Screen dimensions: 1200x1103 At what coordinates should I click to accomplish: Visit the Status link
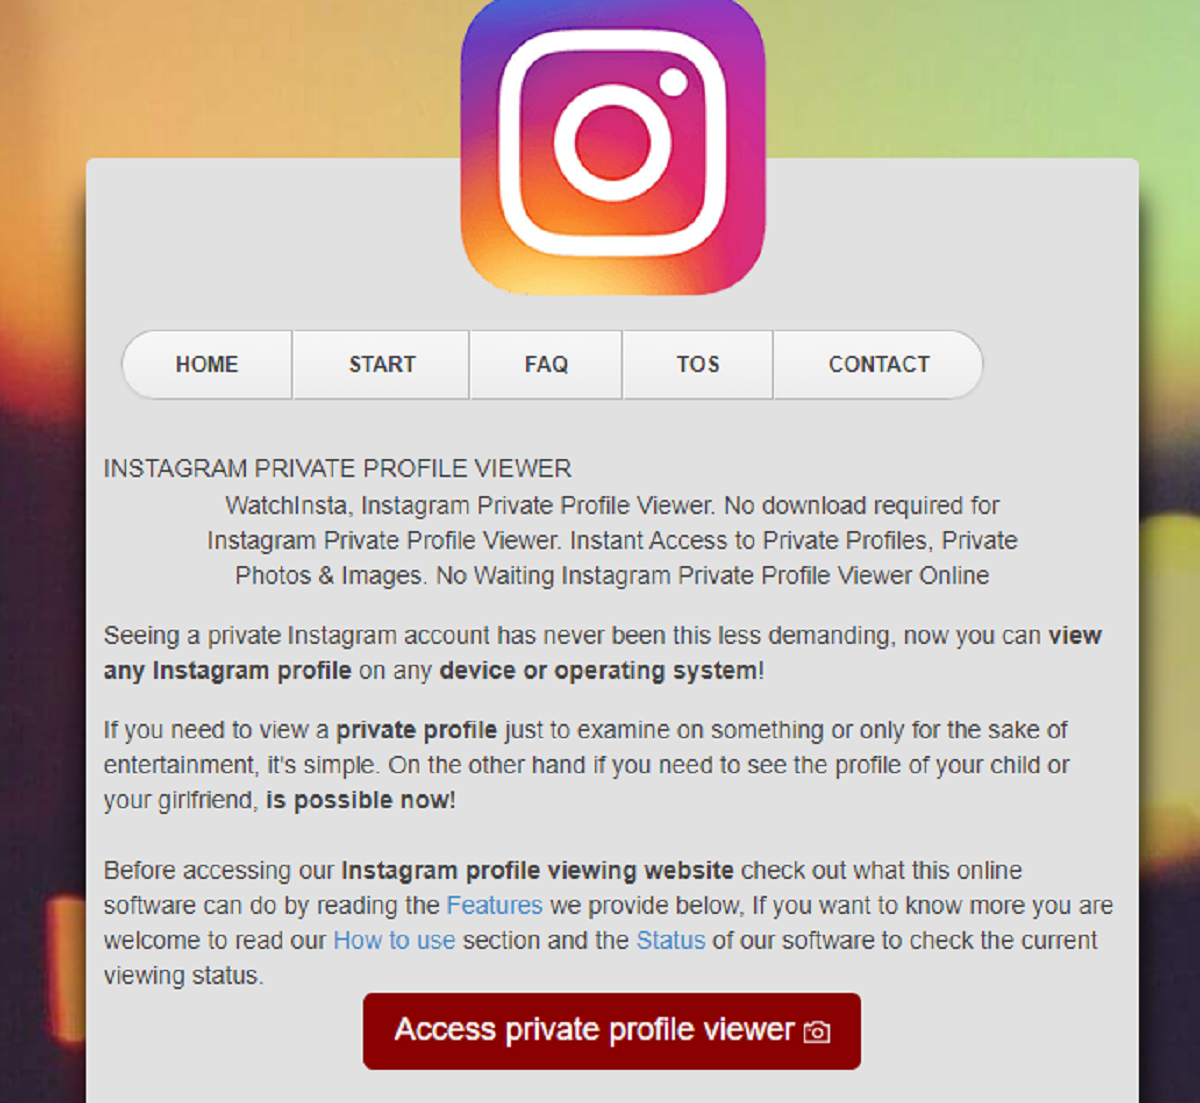[x=671, y=940]
